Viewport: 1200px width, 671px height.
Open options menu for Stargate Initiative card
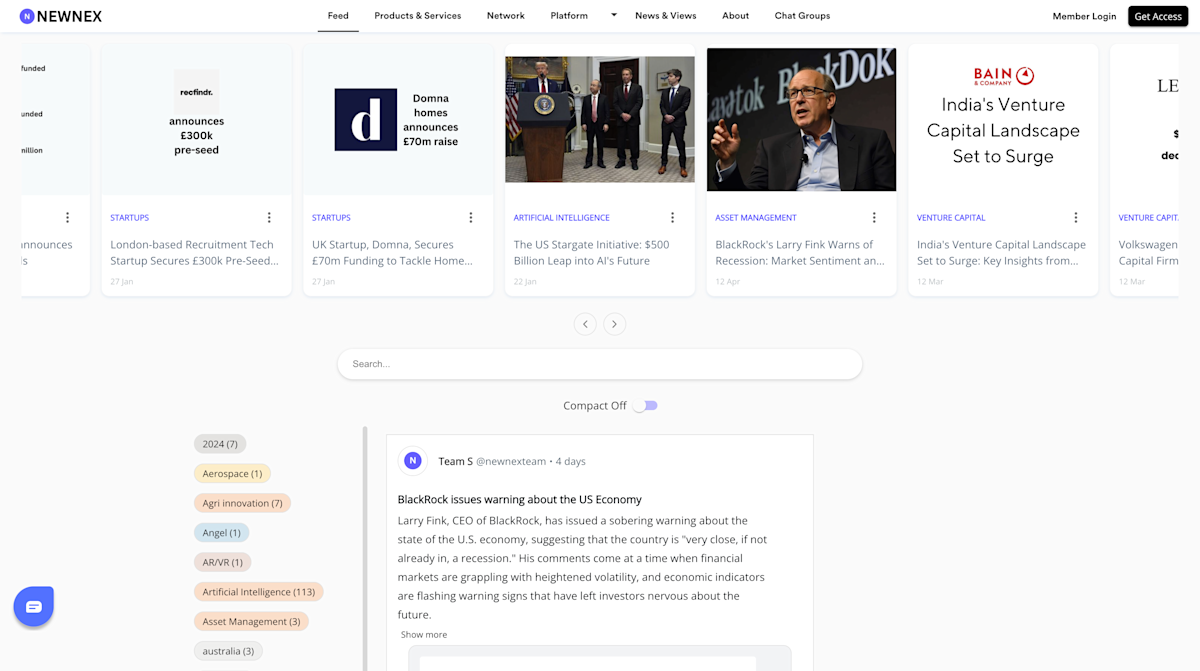coord(672,218)
